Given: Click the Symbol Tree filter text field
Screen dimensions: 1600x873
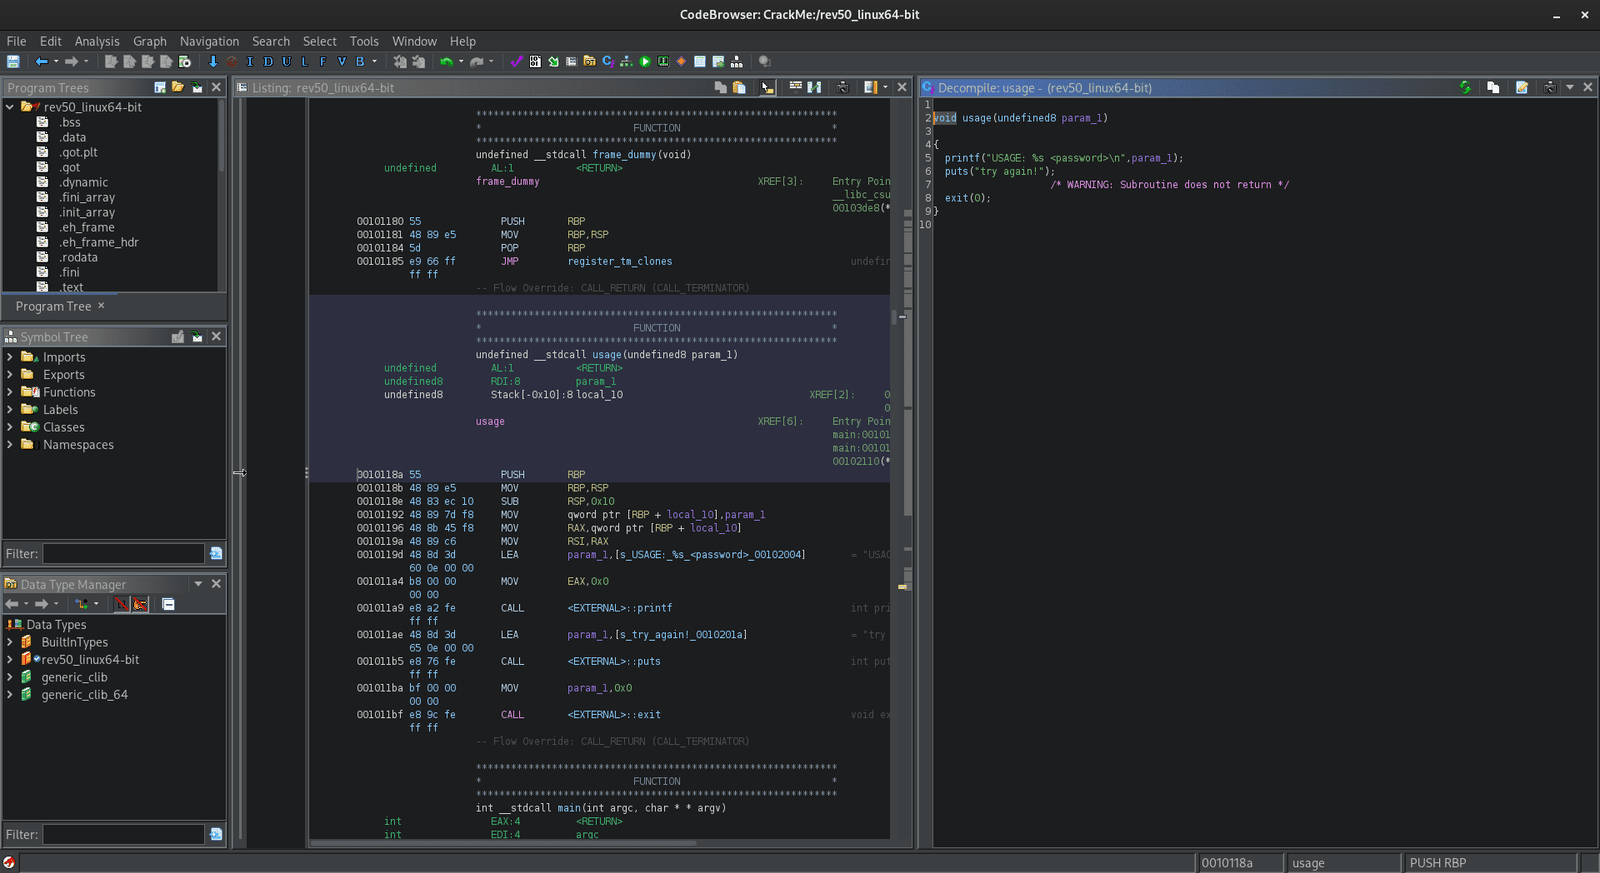Looking at the screenshot, I should 123,554.
